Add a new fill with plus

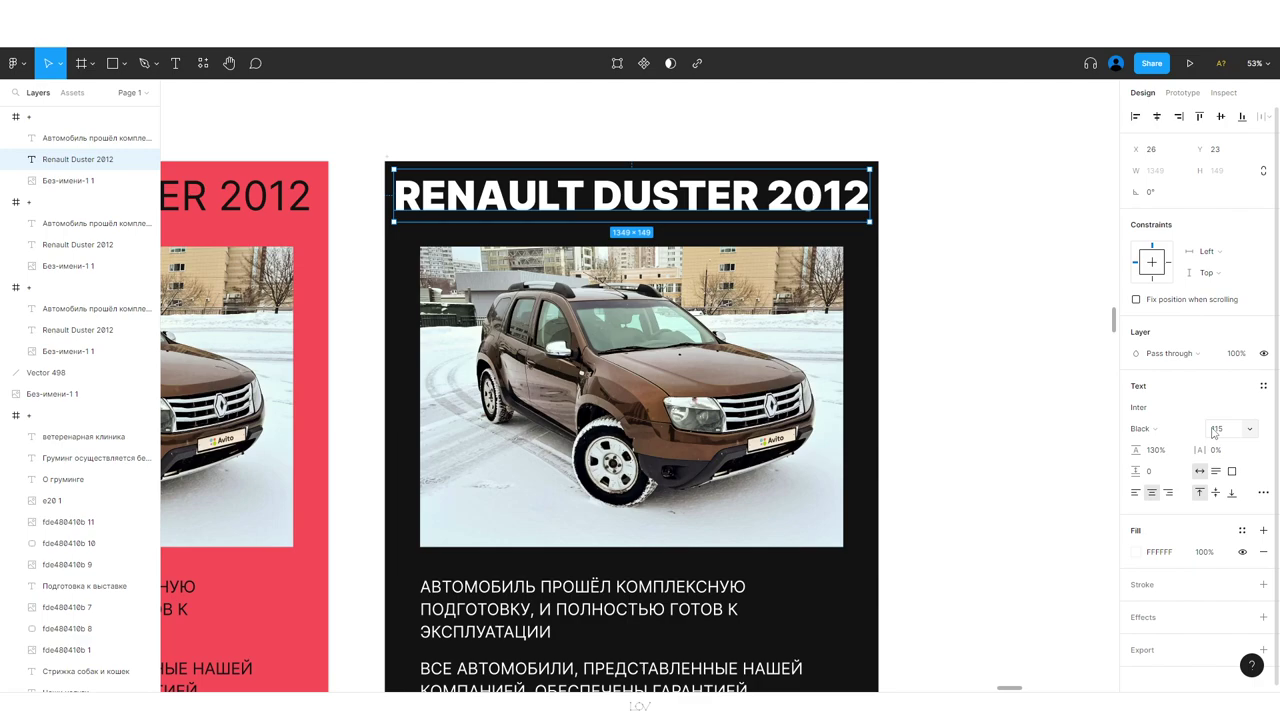[1263, 531]
